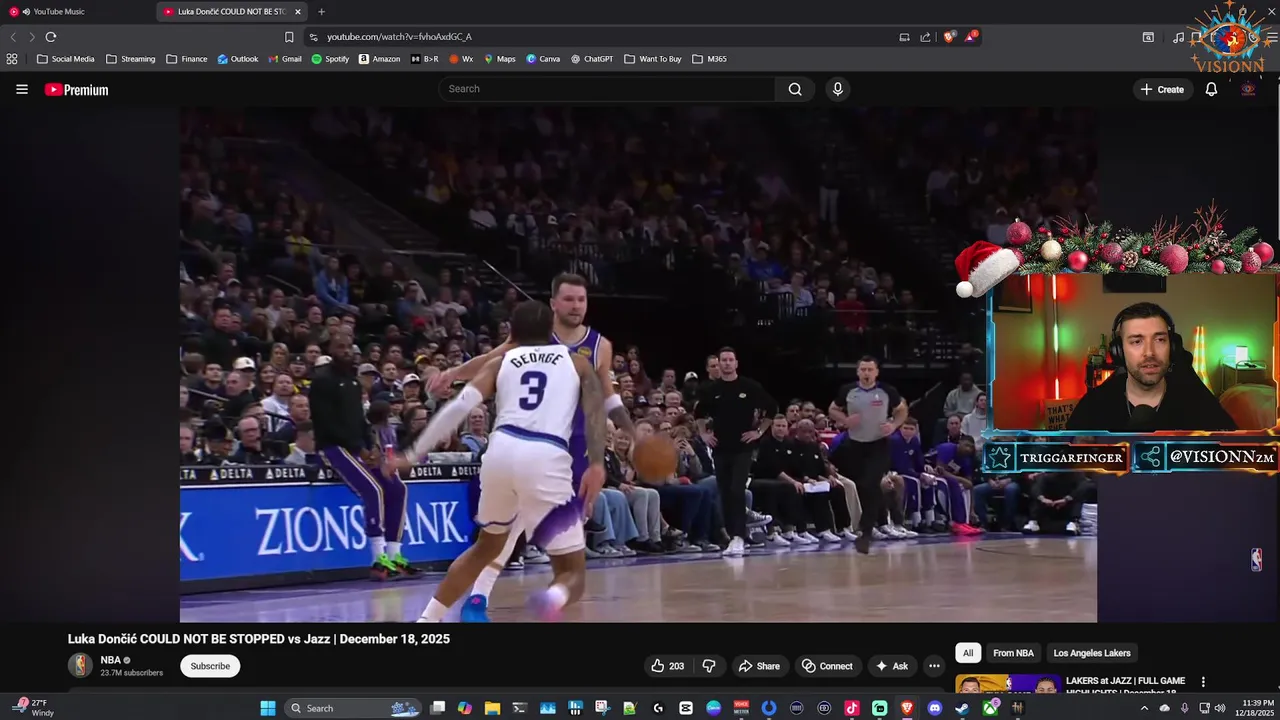Mute the YouTube Music tab's audio icon
Viewport: 1280px width, 720px height.
(26, 12)
